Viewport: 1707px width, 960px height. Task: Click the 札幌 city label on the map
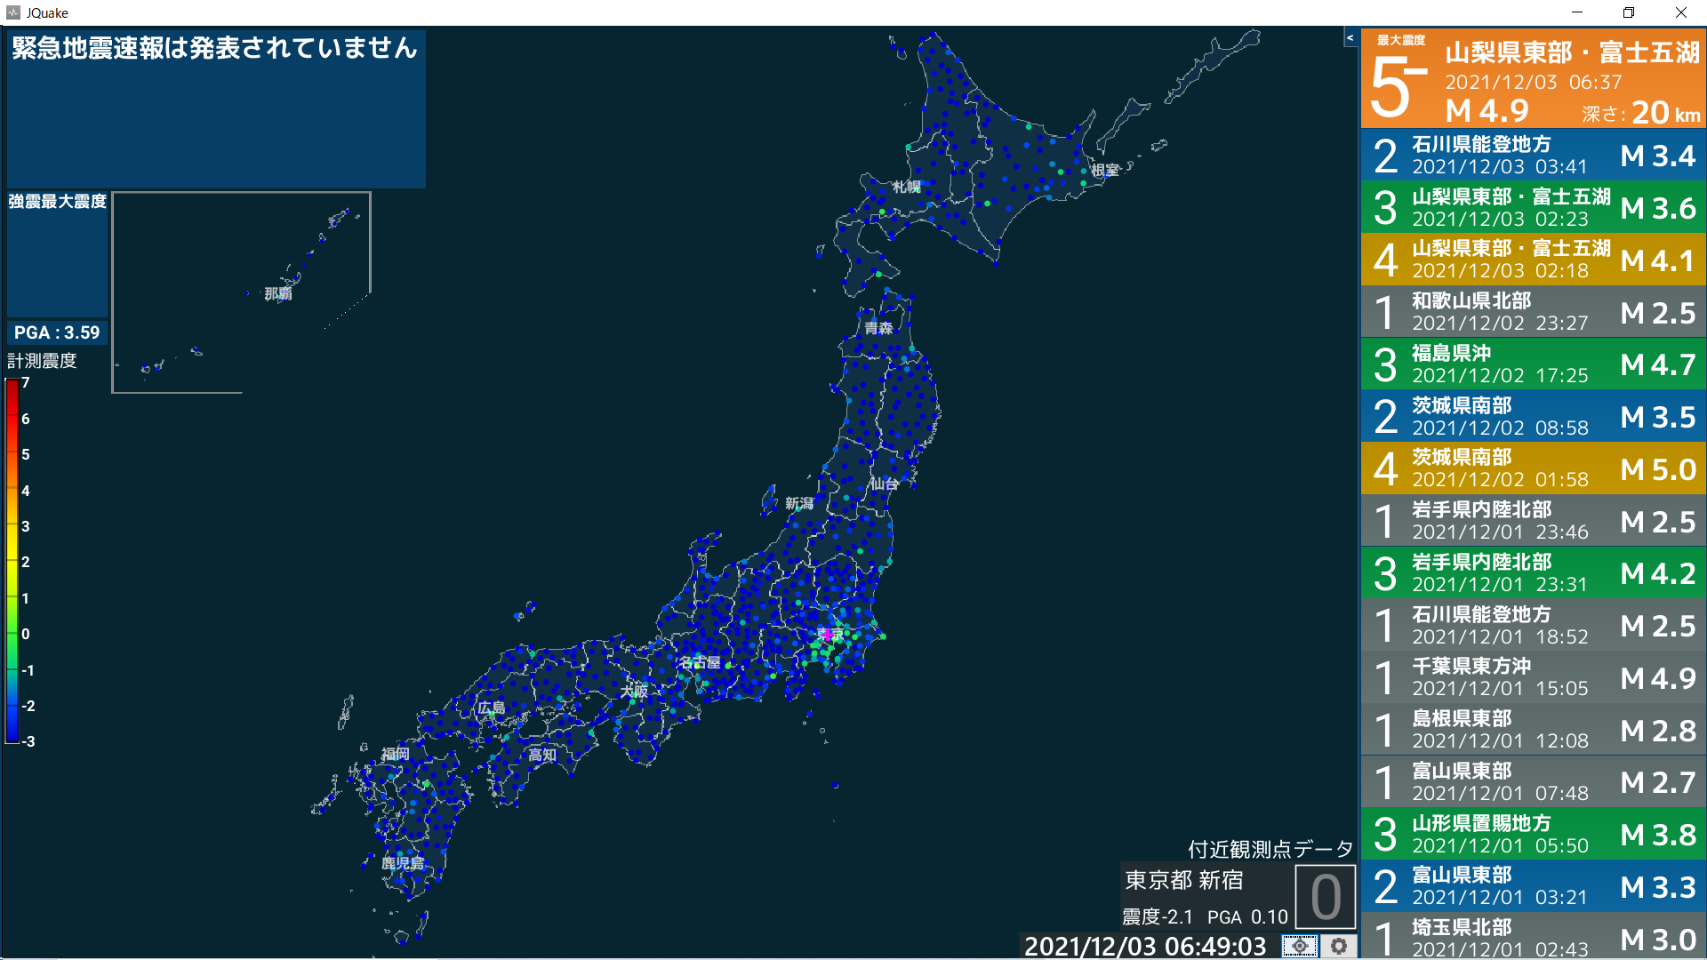pos(906,187)
